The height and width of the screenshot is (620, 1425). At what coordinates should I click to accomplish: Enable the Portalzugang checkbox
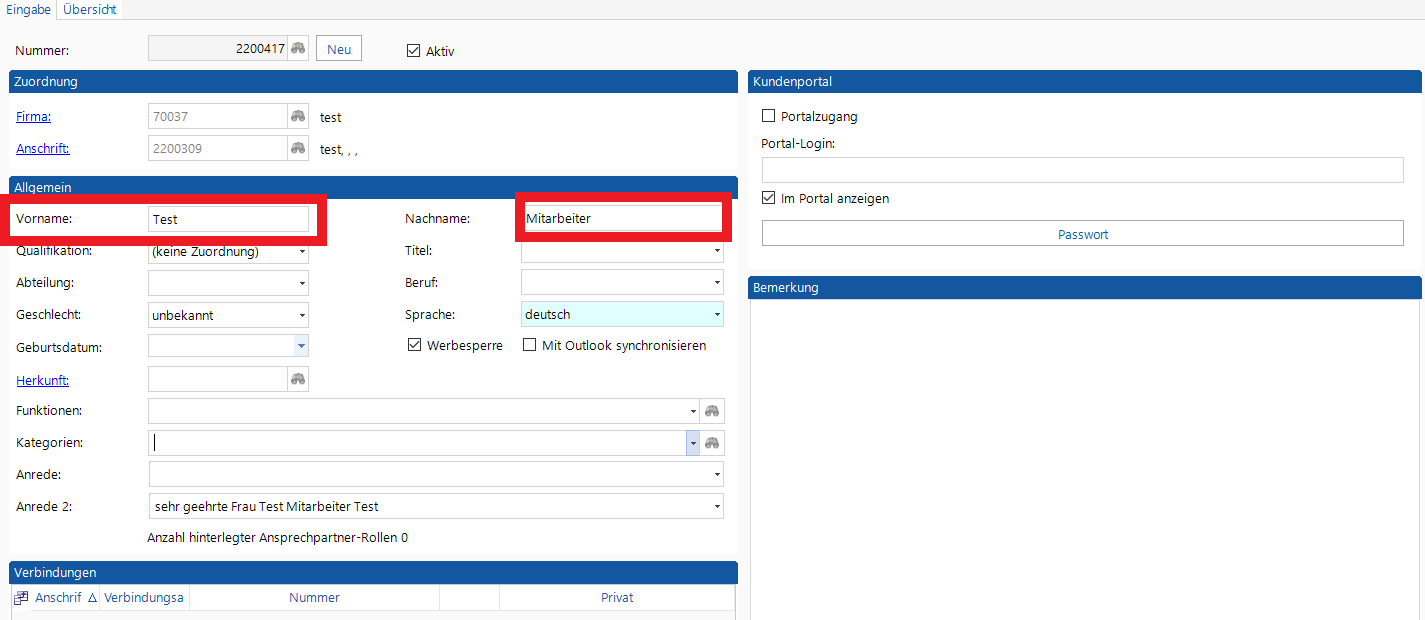pos(769,116)
